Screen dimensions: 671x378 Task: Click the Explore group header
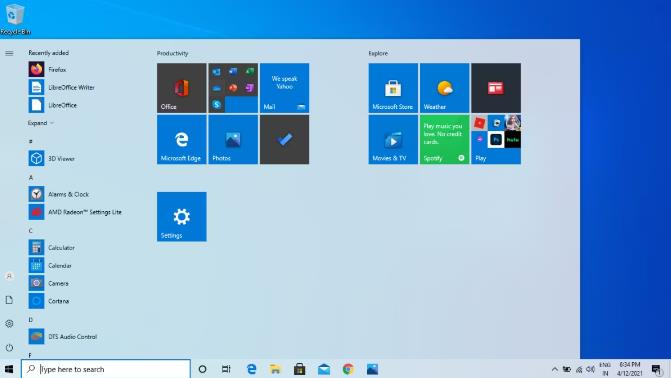[x=378, y=53]
